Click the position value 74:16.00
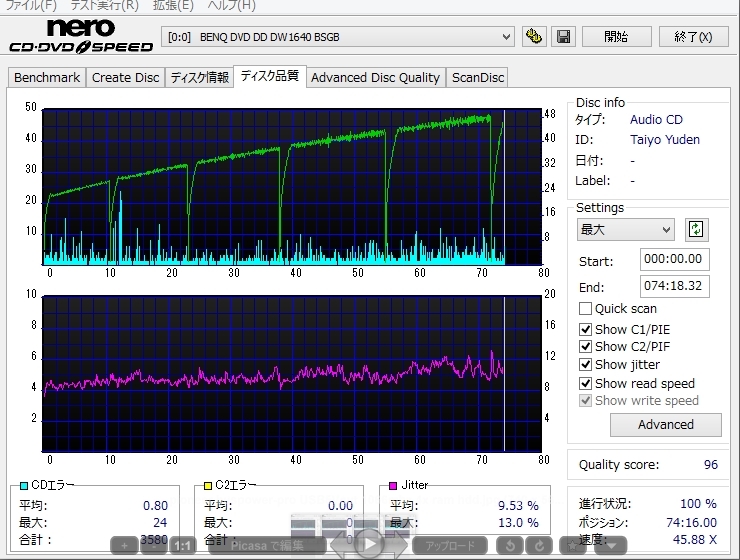Screen dimensions: 740x560 coord(691,523)
